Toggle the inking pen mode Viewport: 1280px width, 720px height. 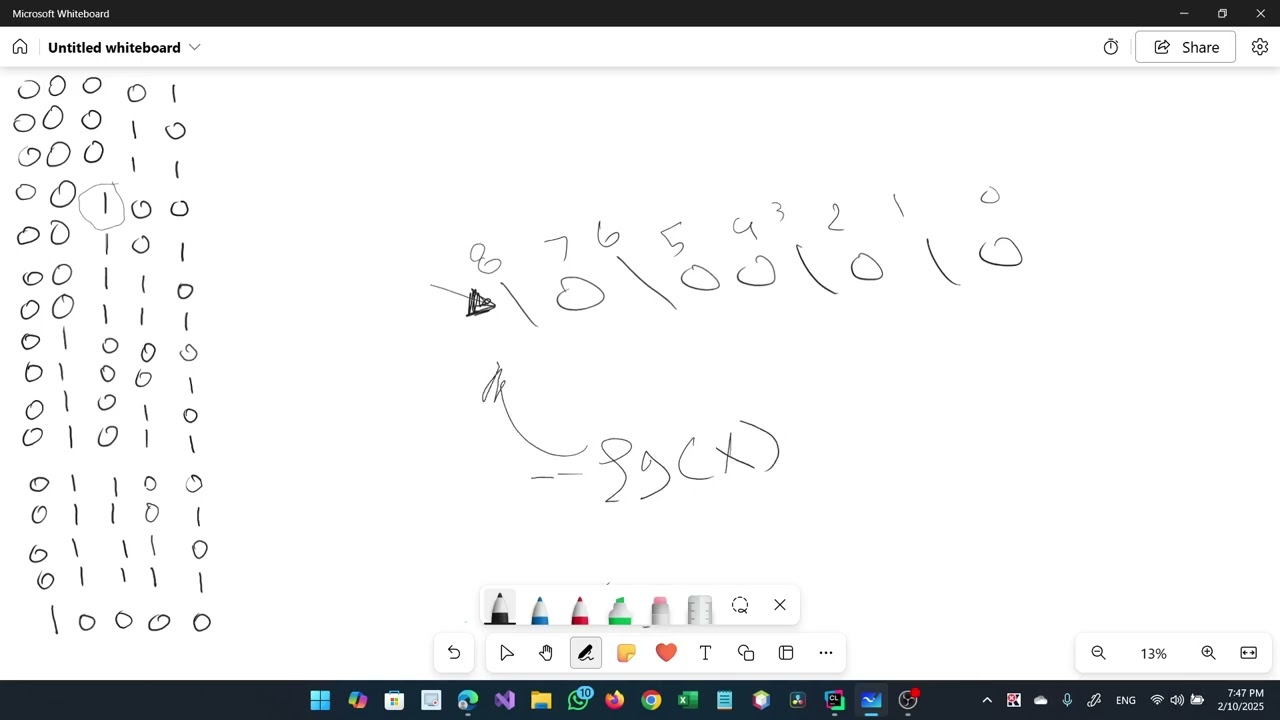[586, 653]
